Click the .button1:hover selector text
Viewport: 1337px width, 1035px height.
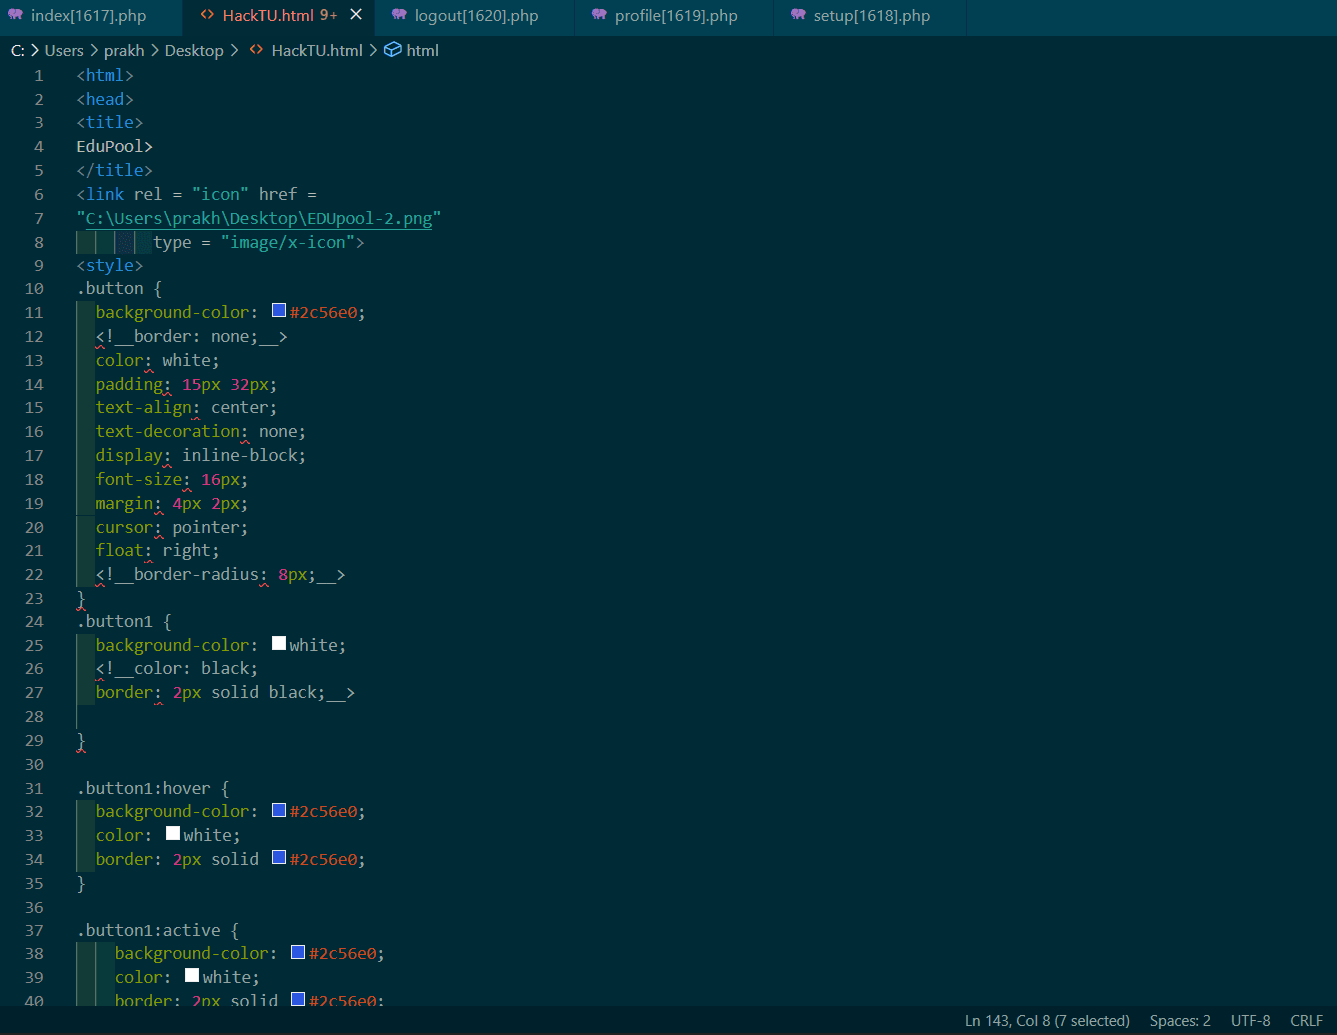tap(144, 788)
